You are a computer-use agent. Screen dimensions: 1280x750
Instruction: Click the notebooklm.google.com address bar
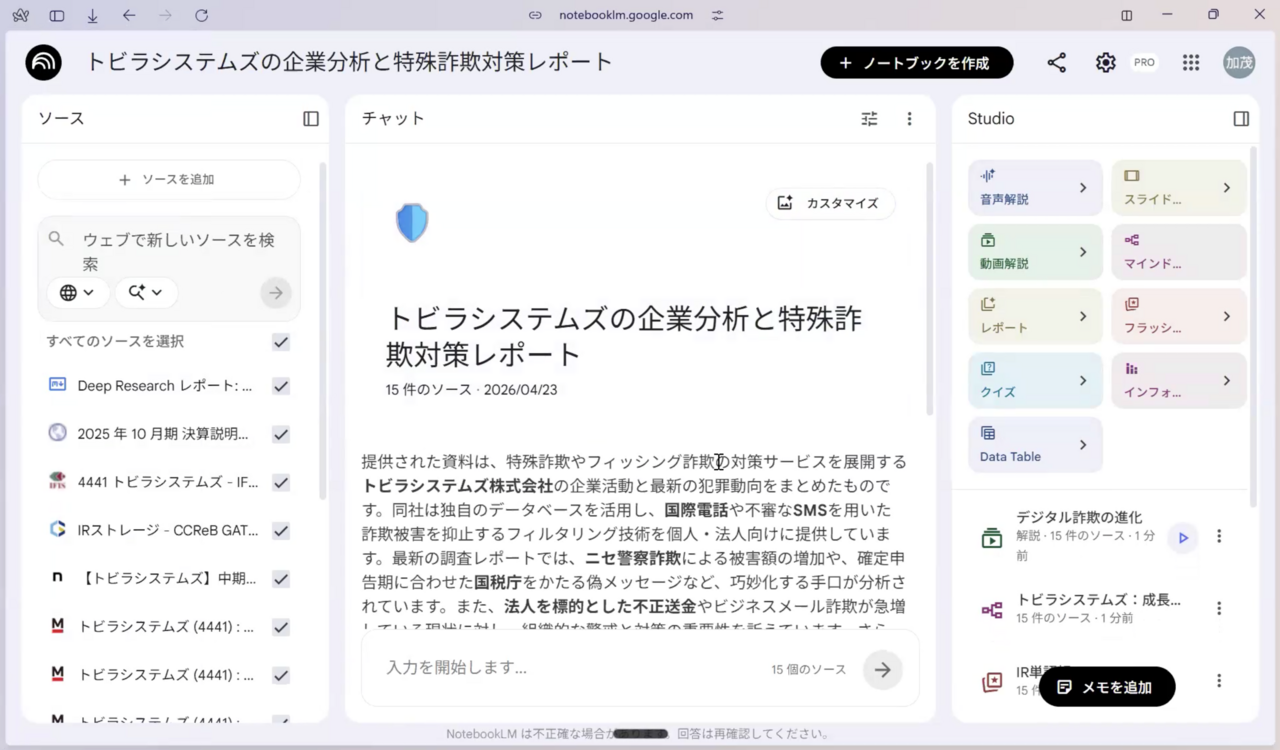pos(624,15)
